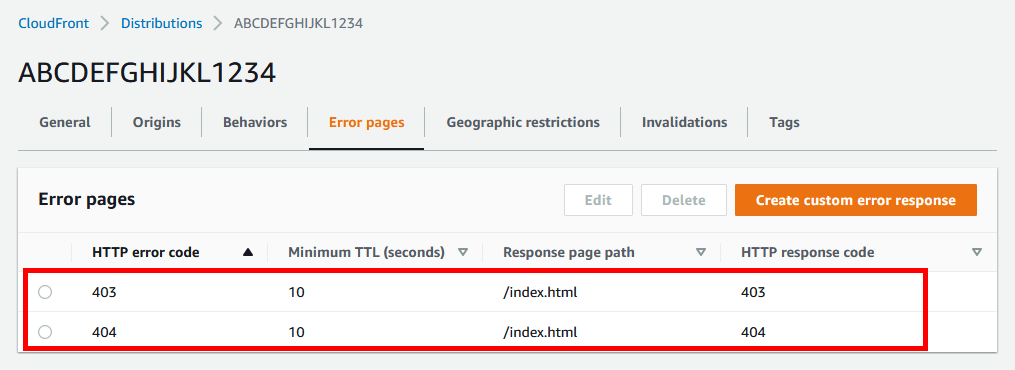Image resolution: width=1015 pixels, height=370 pixels.
Task: Open the Behaviors tab
Action: (255, 122)
